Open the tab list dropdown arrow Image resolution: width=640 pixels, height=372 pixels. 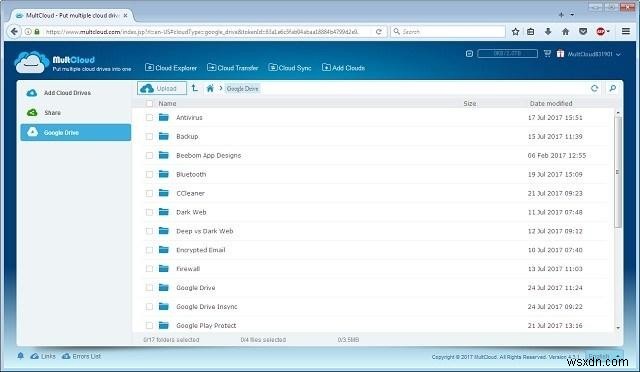tap(572, 15)
